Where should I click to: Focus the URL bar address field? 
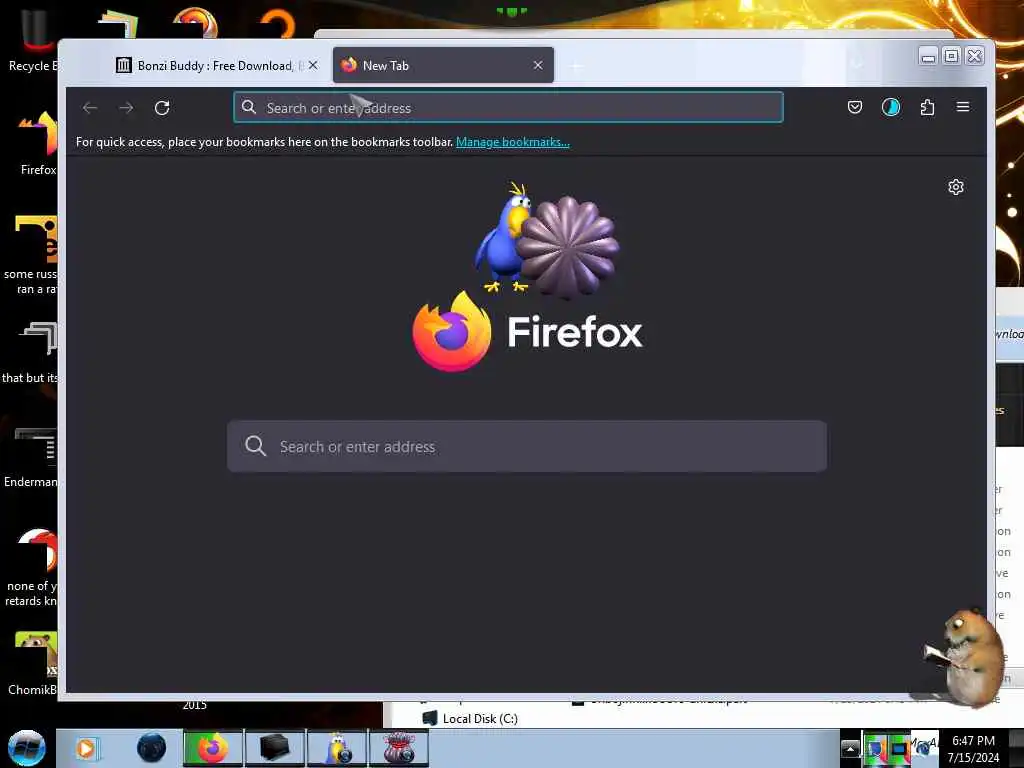coord(508,108)
